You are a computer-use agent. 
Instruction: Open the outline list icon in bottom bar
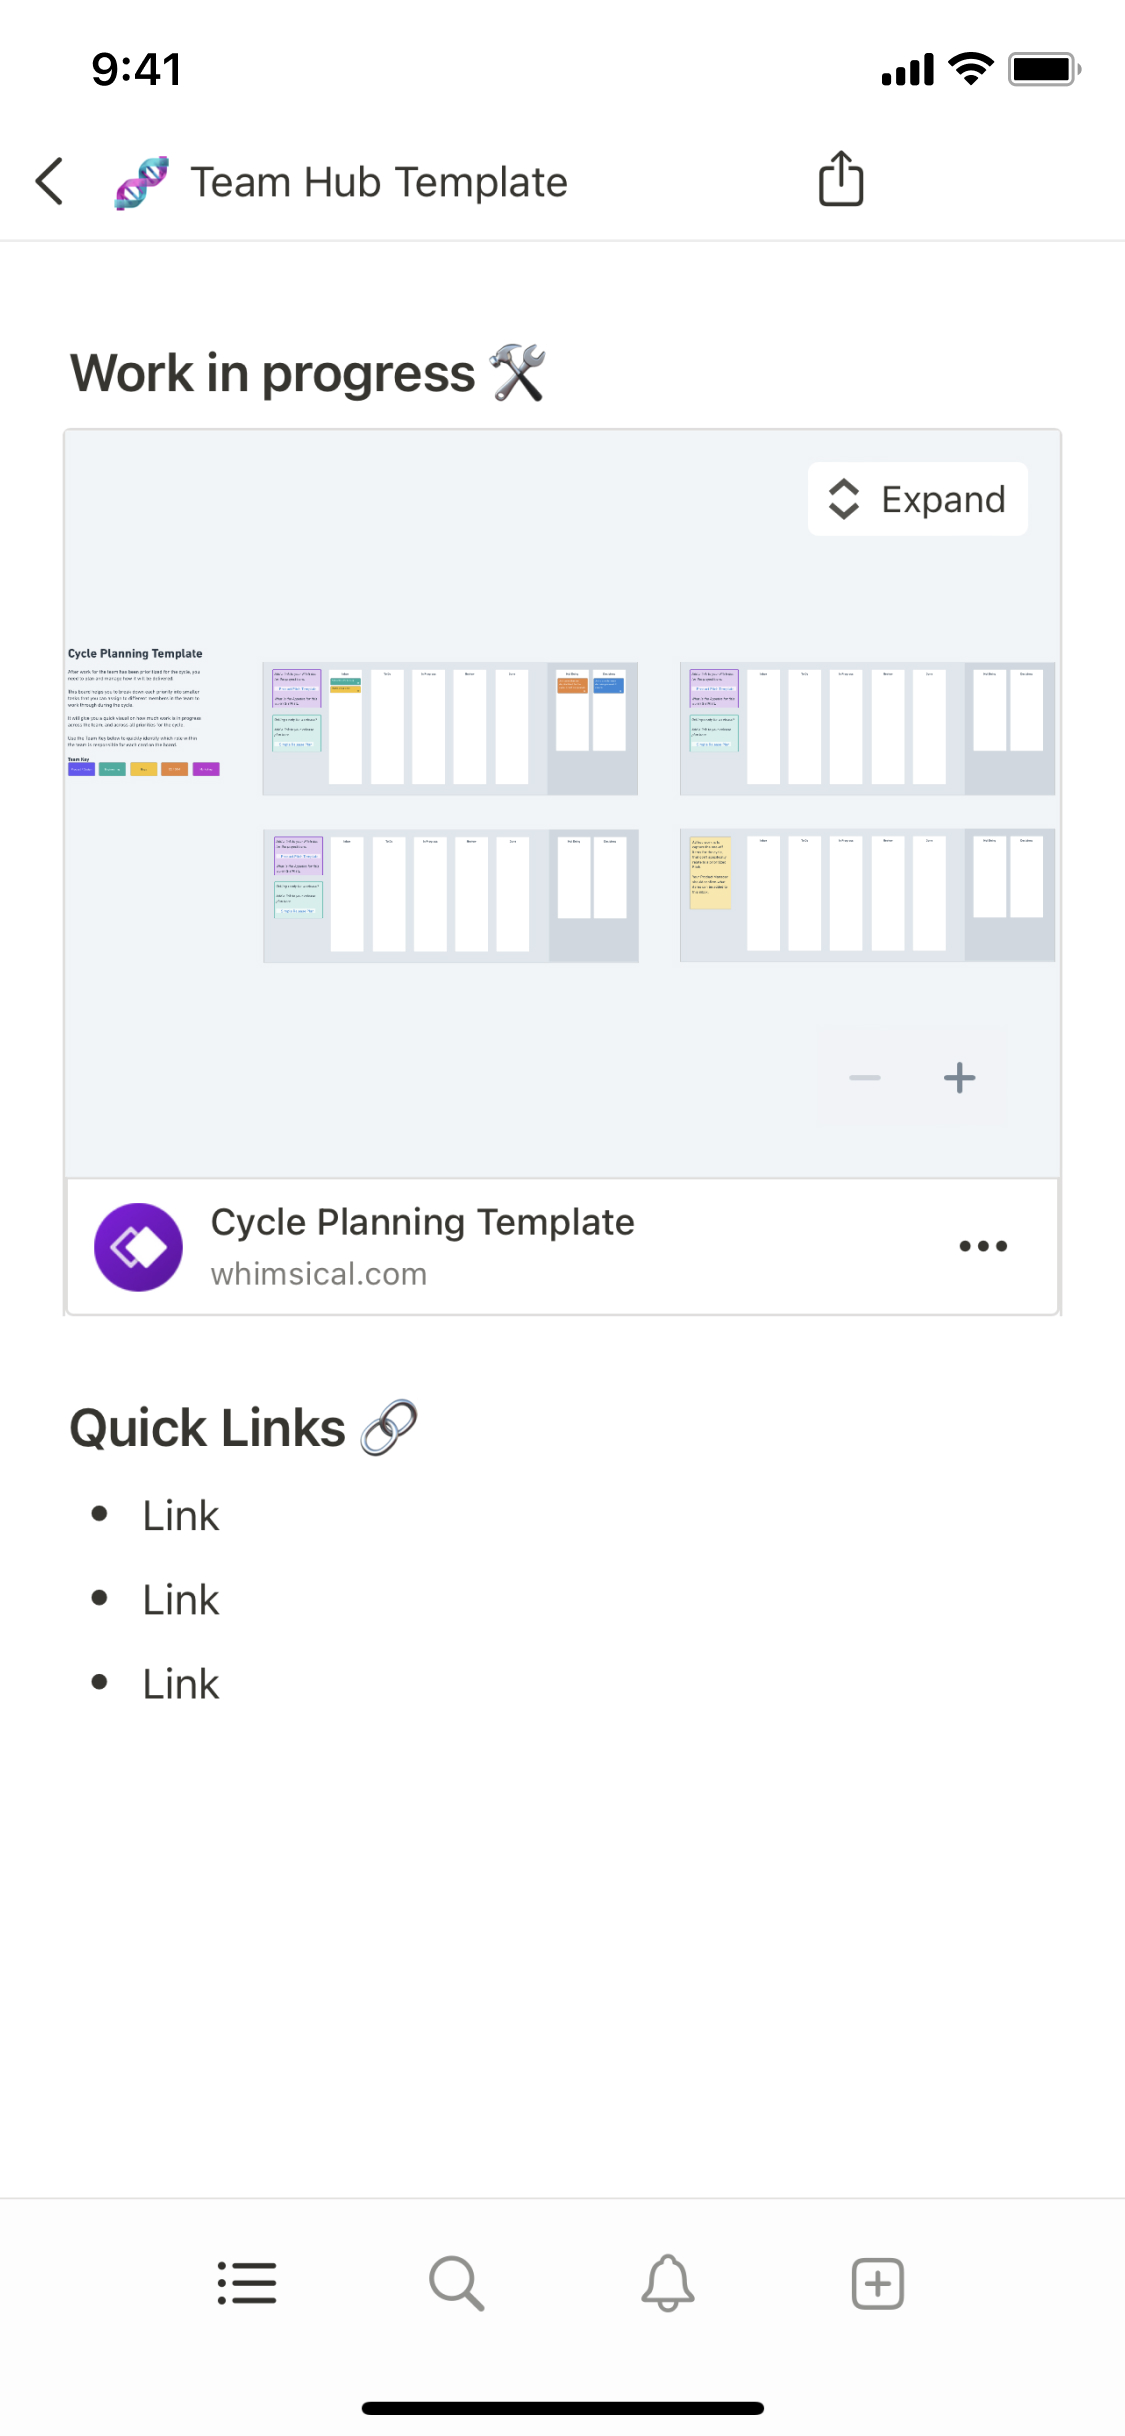click(x=247, y=2283)
